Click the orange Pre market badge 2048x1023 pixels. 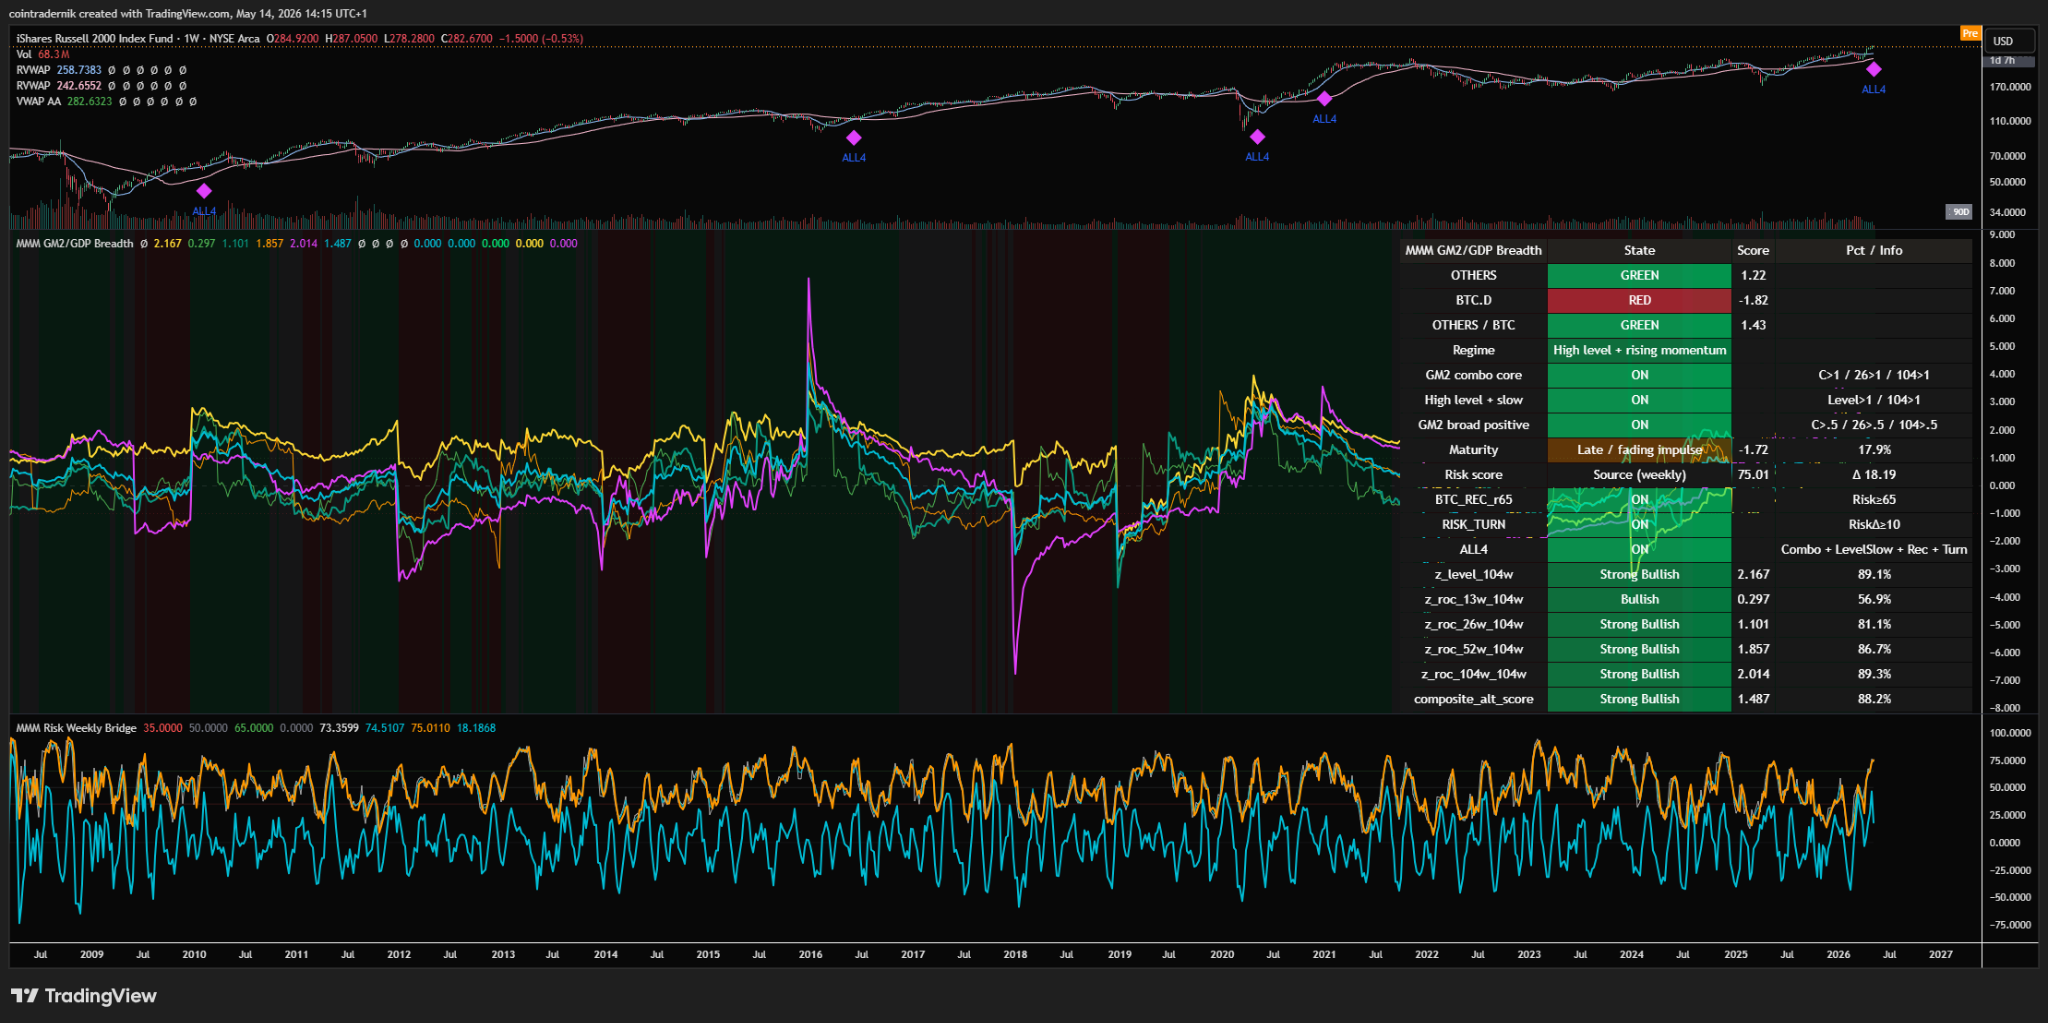[1969, 33]
